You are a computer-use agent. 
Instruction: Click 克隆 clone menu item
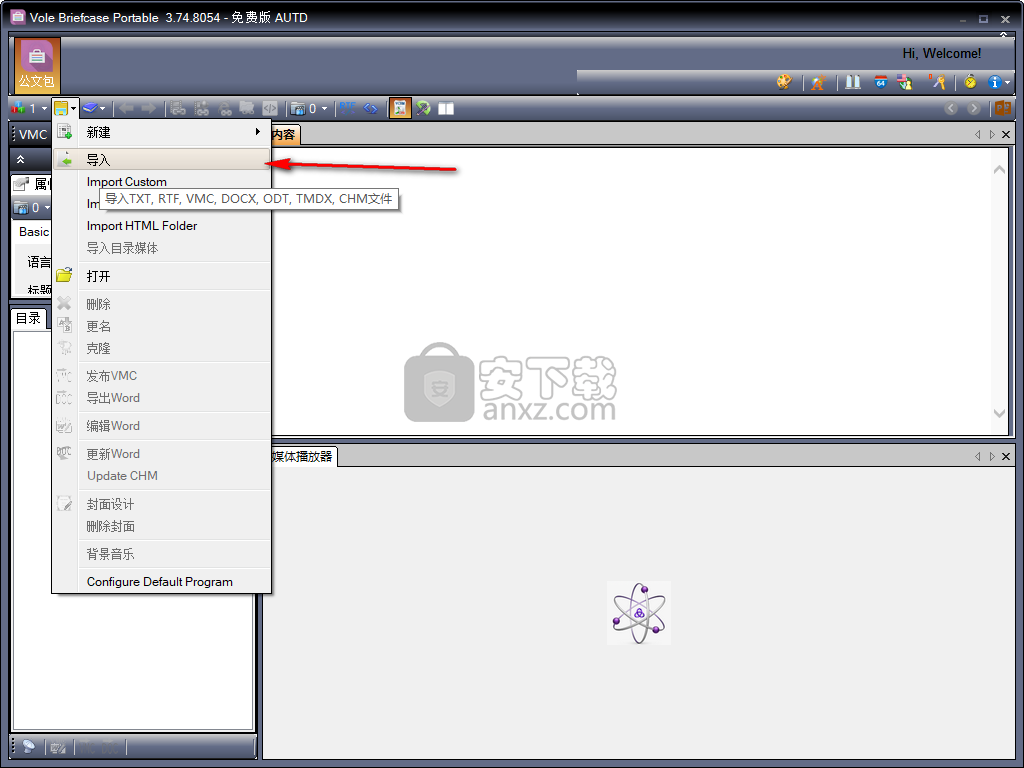[x=161, y=349]
